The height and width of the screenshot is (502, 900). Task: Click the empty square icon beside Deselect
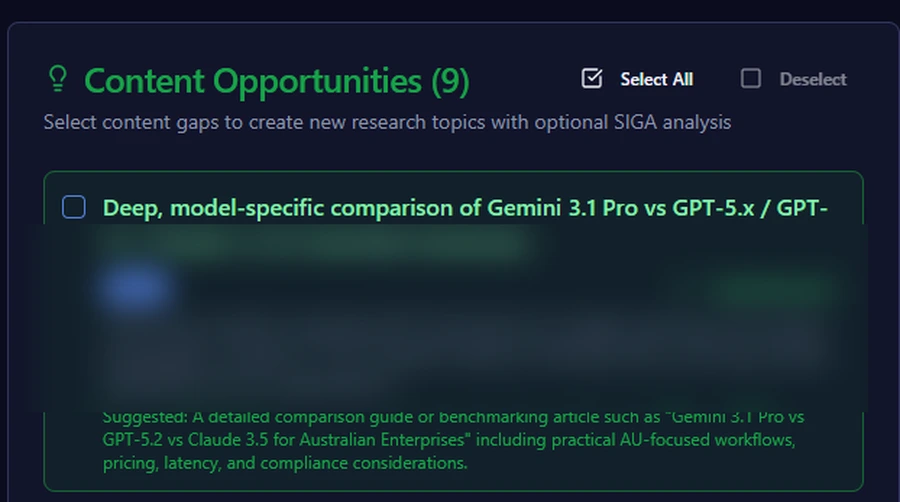751,79
